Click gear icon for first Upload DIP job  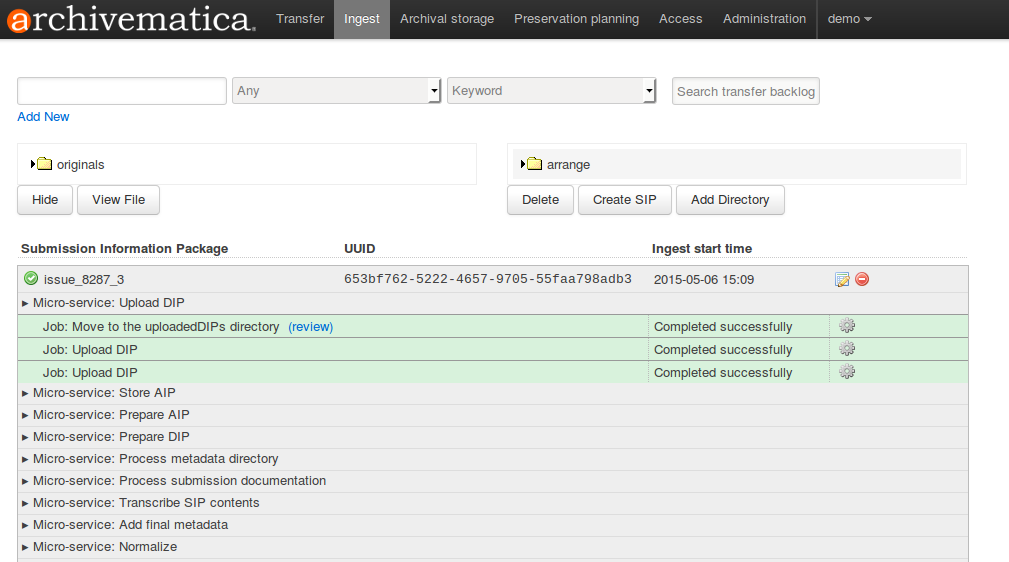point(847,349)
